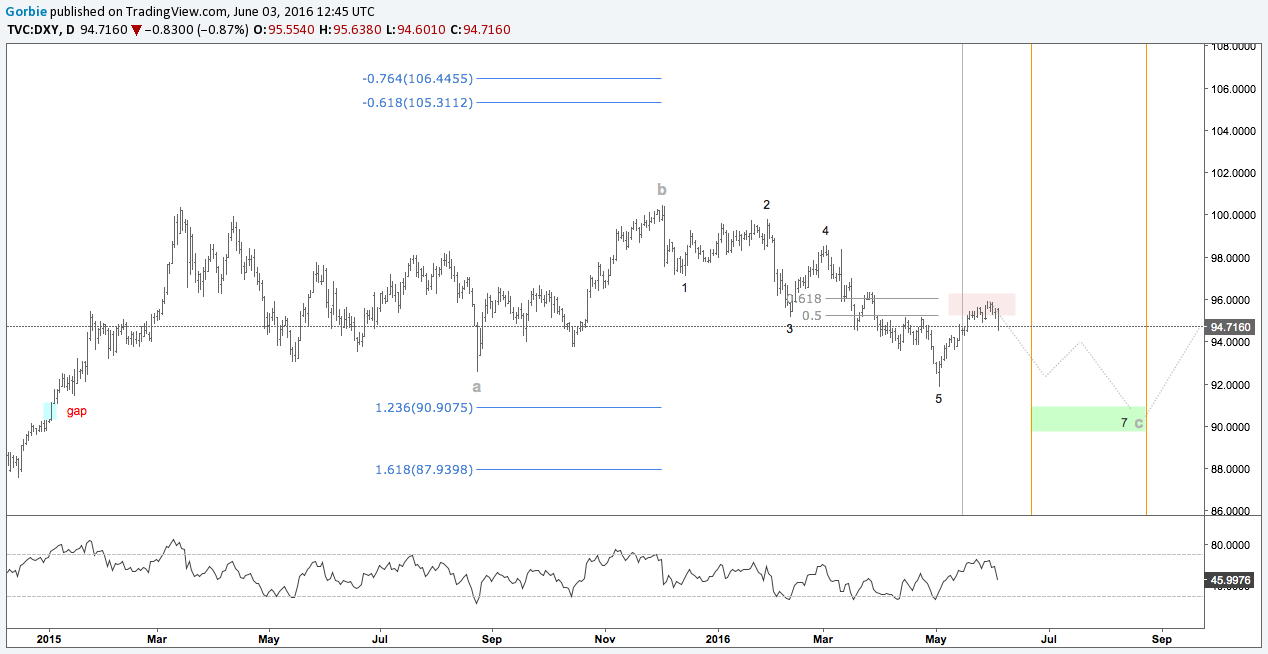This screenshot has width=1268, height=654.
Task: Click the red down-triangle change indicator
Action: click(x=136, y=30)
